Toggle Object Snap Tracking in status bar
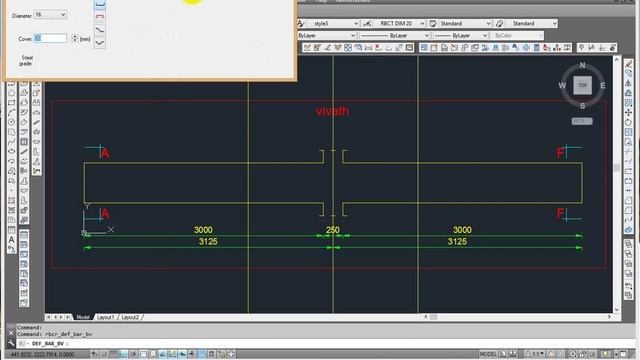The width and height of the screenshot is (640, 360). pos(162,354)
